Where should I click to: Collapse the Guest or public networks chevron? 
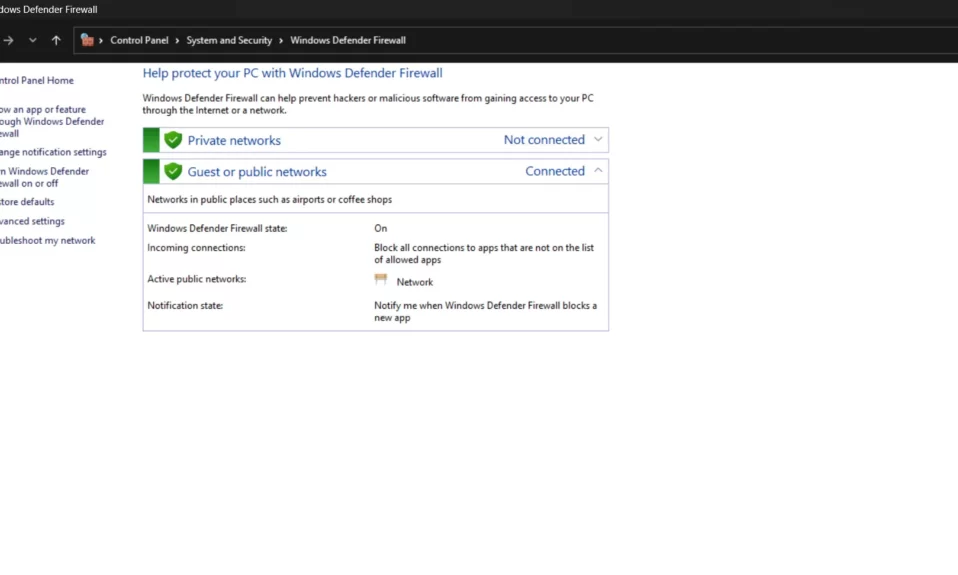598,170
